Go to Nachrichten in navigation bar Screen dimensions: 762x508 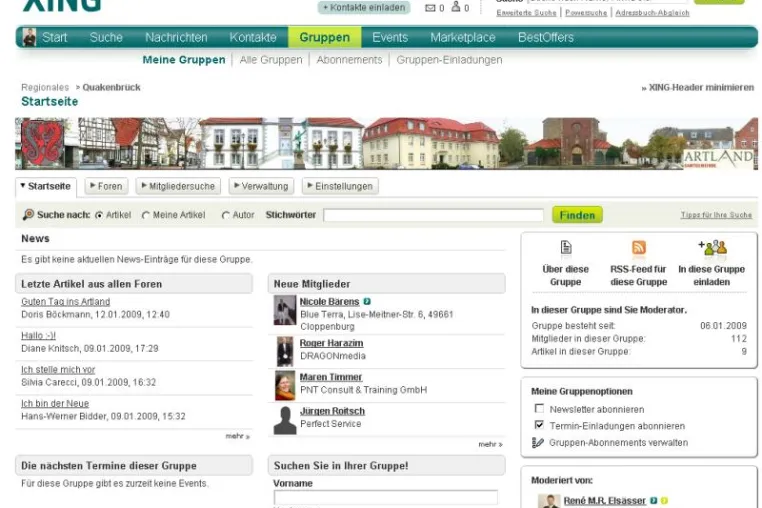pos(176,37)
